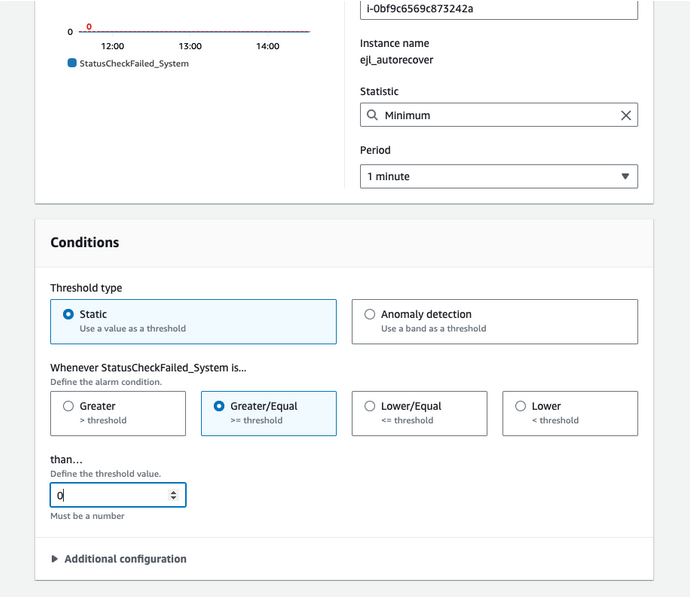Select the Lower than threshold condition
Viewport: 690px width, 597px height.
[520, 406]
